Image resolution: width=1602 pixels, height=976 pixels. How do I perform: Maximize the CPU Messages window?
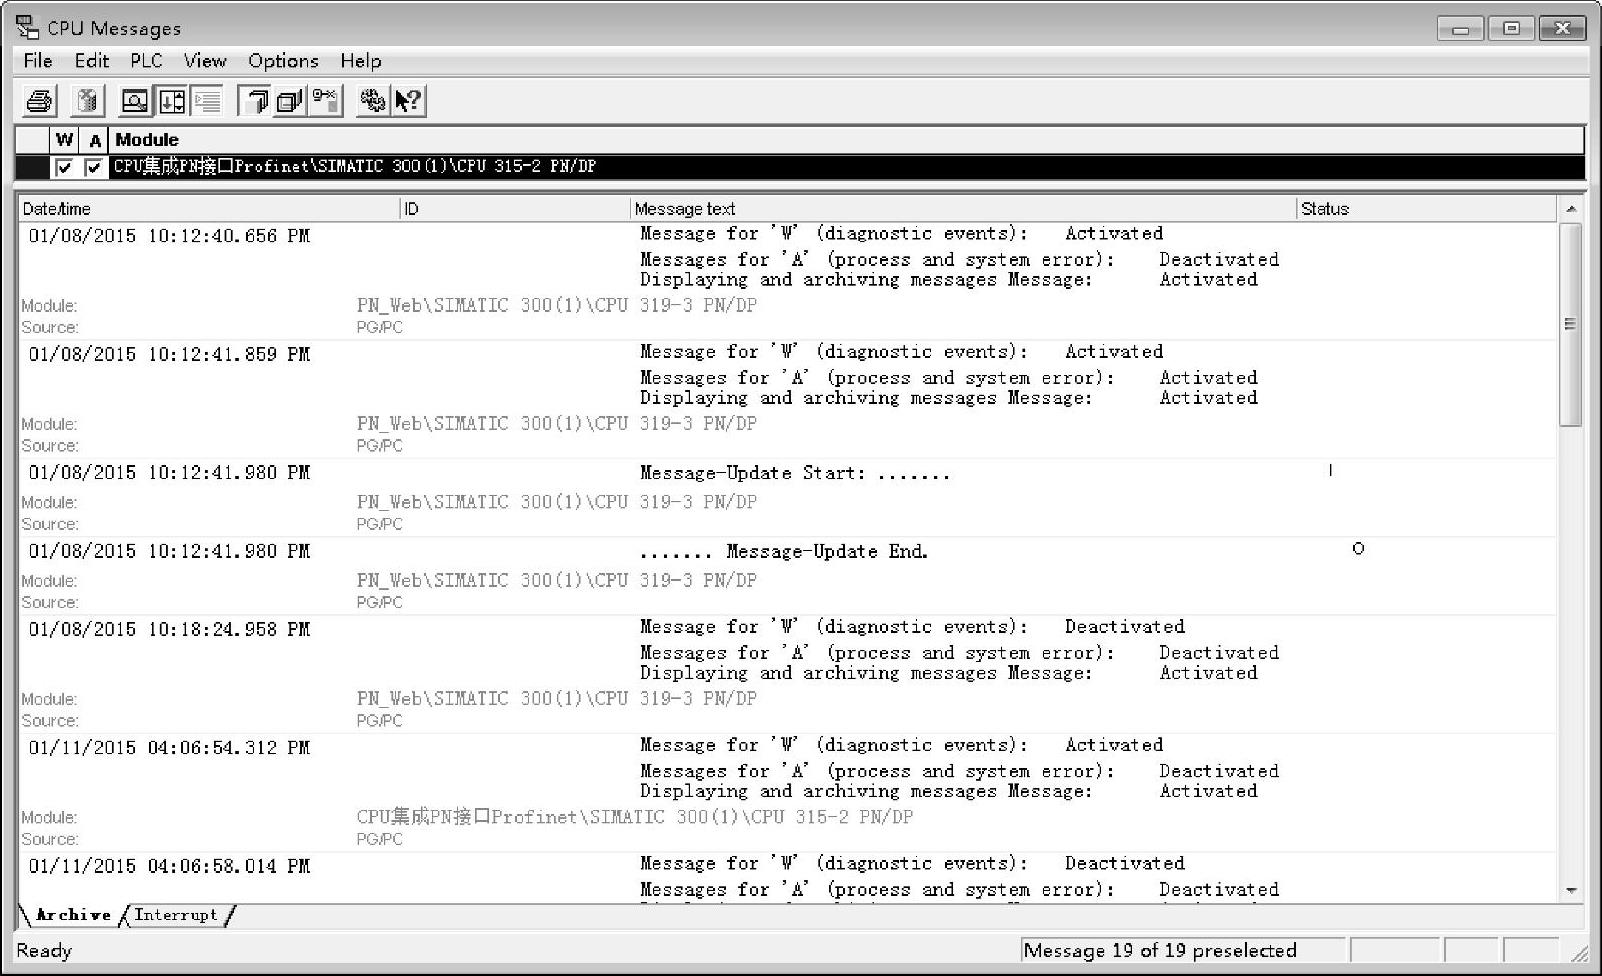(1511, 29)
